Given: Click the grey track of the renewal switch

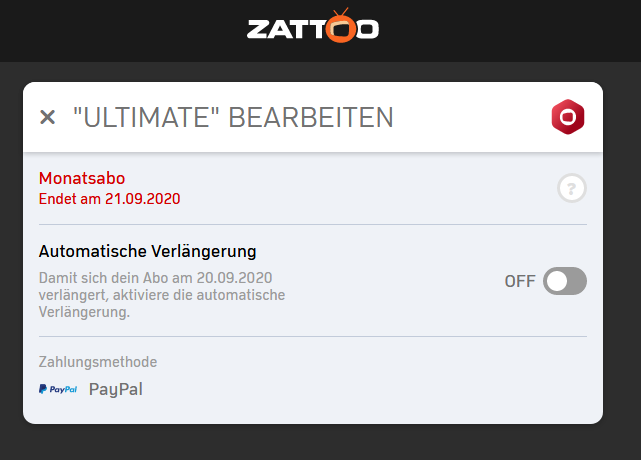Looking at the screenshot, I should click(577, 281).
